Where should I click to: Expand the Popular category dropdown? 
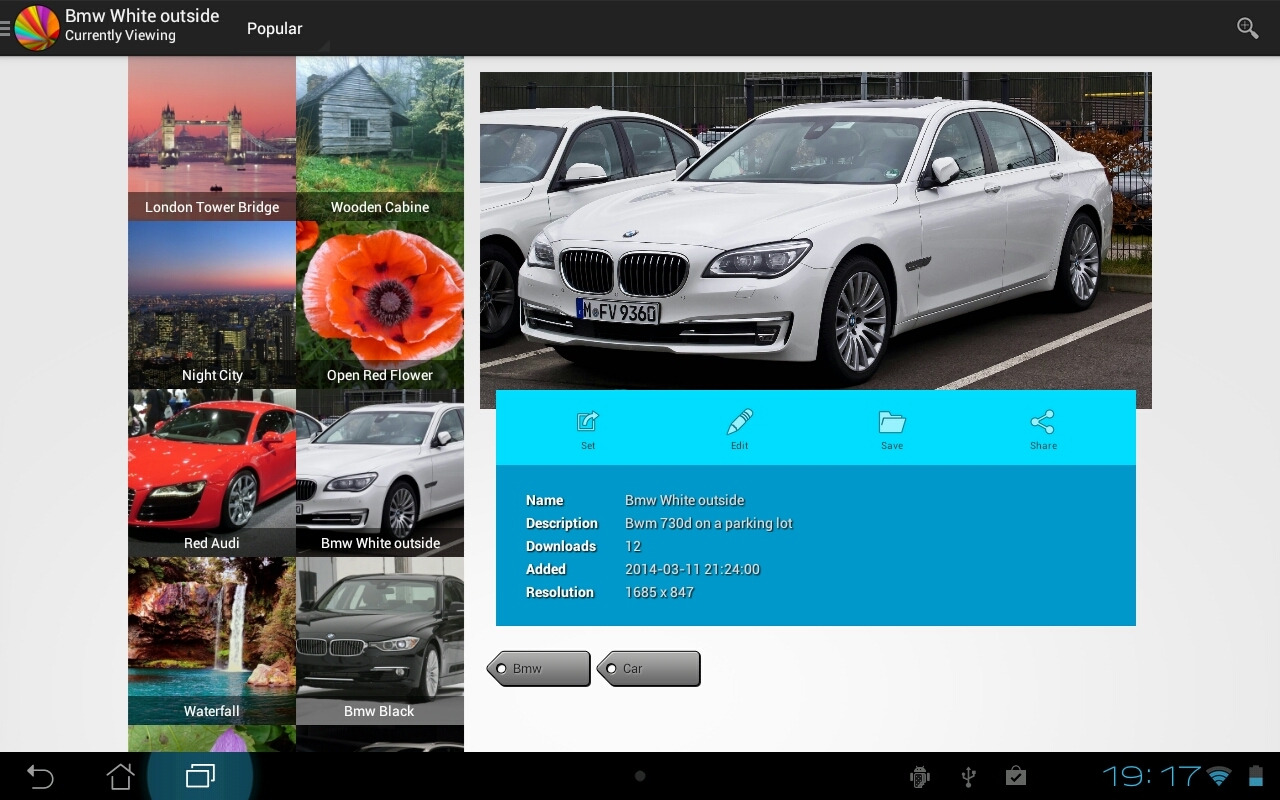[276, 29]
